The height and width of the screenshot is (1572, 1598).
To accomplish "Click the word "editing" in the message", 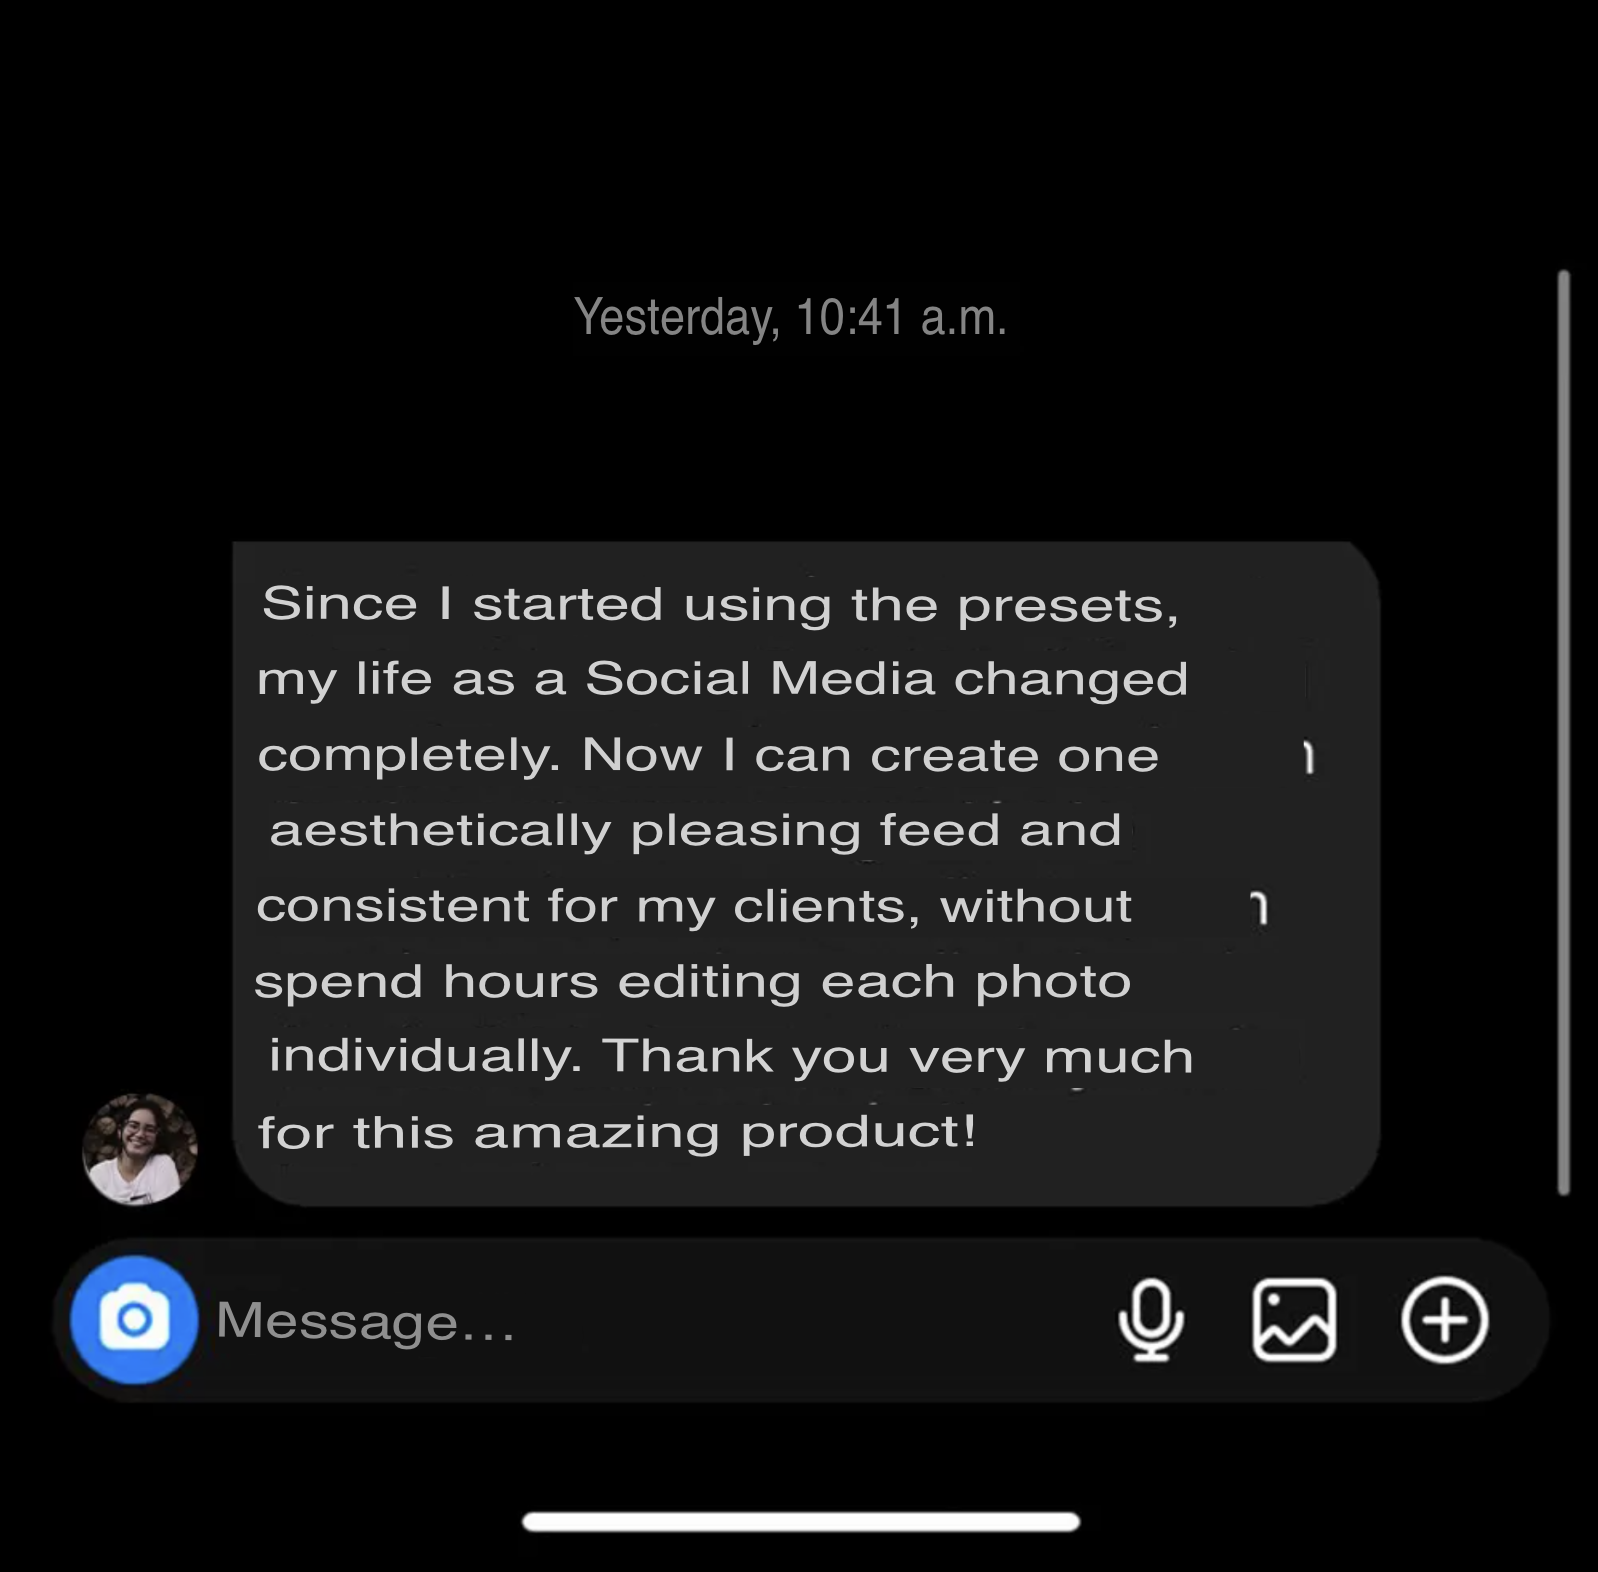I will tap(709, 982).
